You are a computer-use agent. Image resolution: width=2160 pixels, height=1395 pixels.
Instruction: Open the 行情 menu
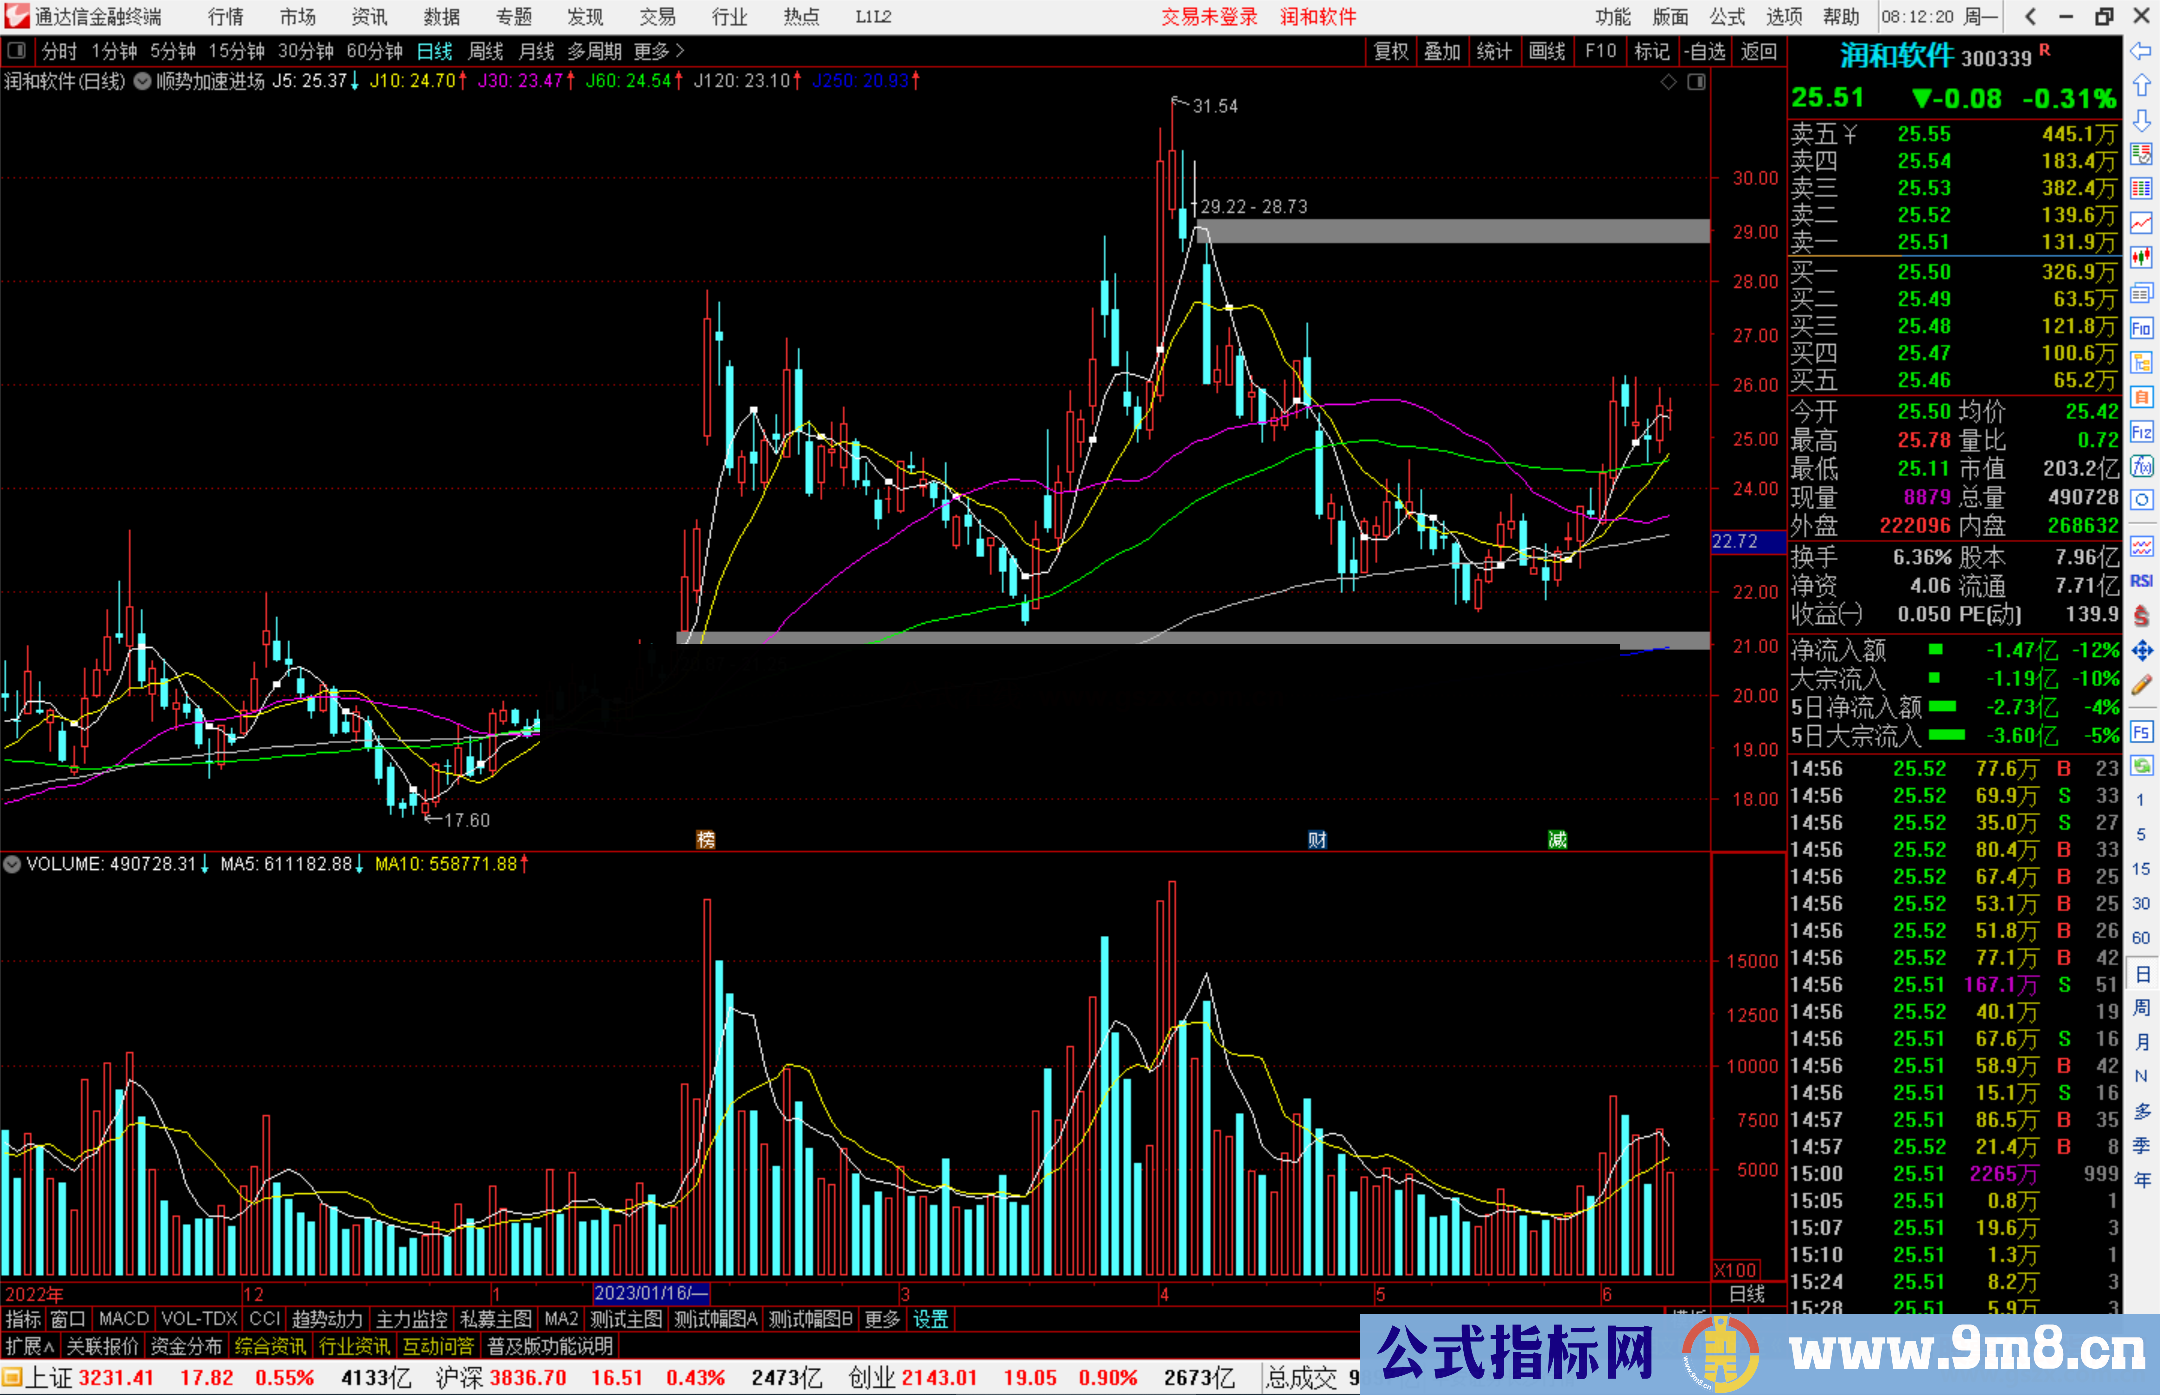click(226, 17)
